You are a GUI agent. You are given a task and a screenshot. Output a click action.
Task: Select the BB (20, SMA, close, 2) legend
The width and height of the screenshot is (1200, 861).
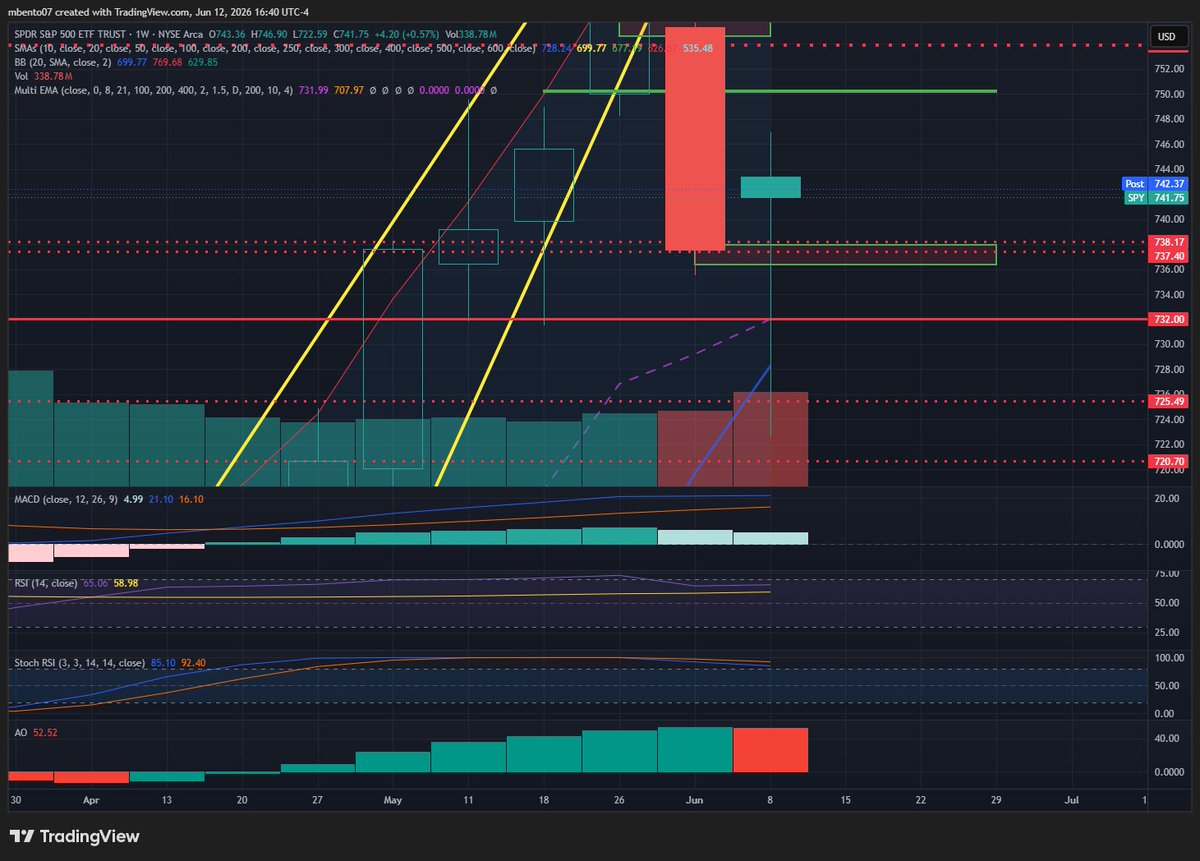pyautogui.click(x=62, y=61)
